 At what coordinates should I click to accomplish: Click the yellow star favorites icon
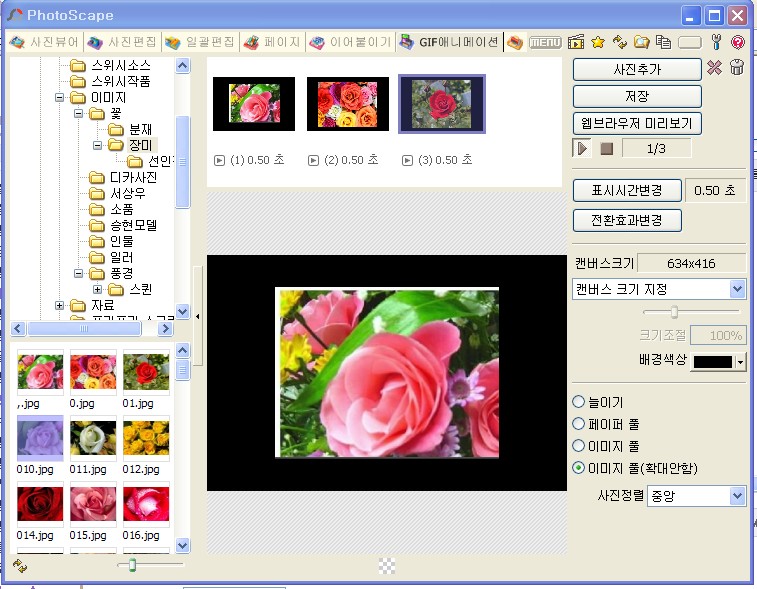[x=598, y=42]
